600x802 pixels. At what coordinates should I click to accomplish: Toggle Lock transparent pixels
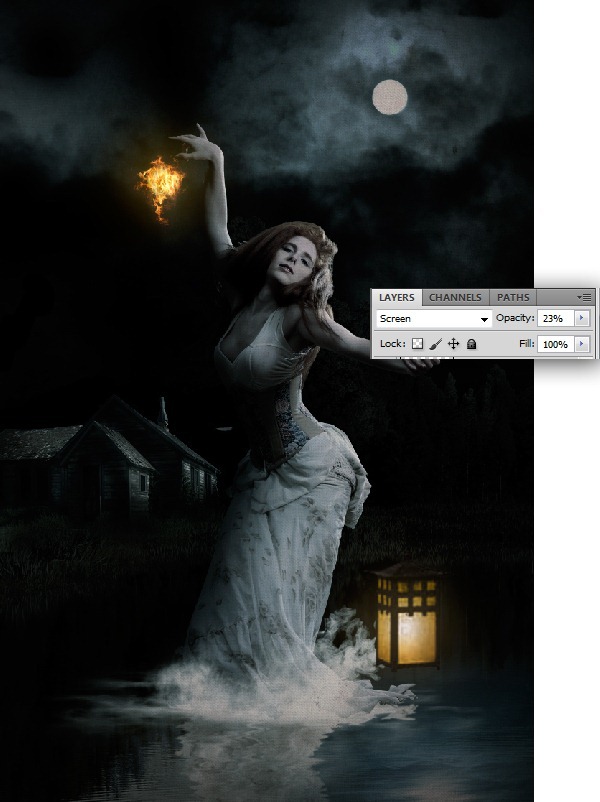(x=417, y=344)
